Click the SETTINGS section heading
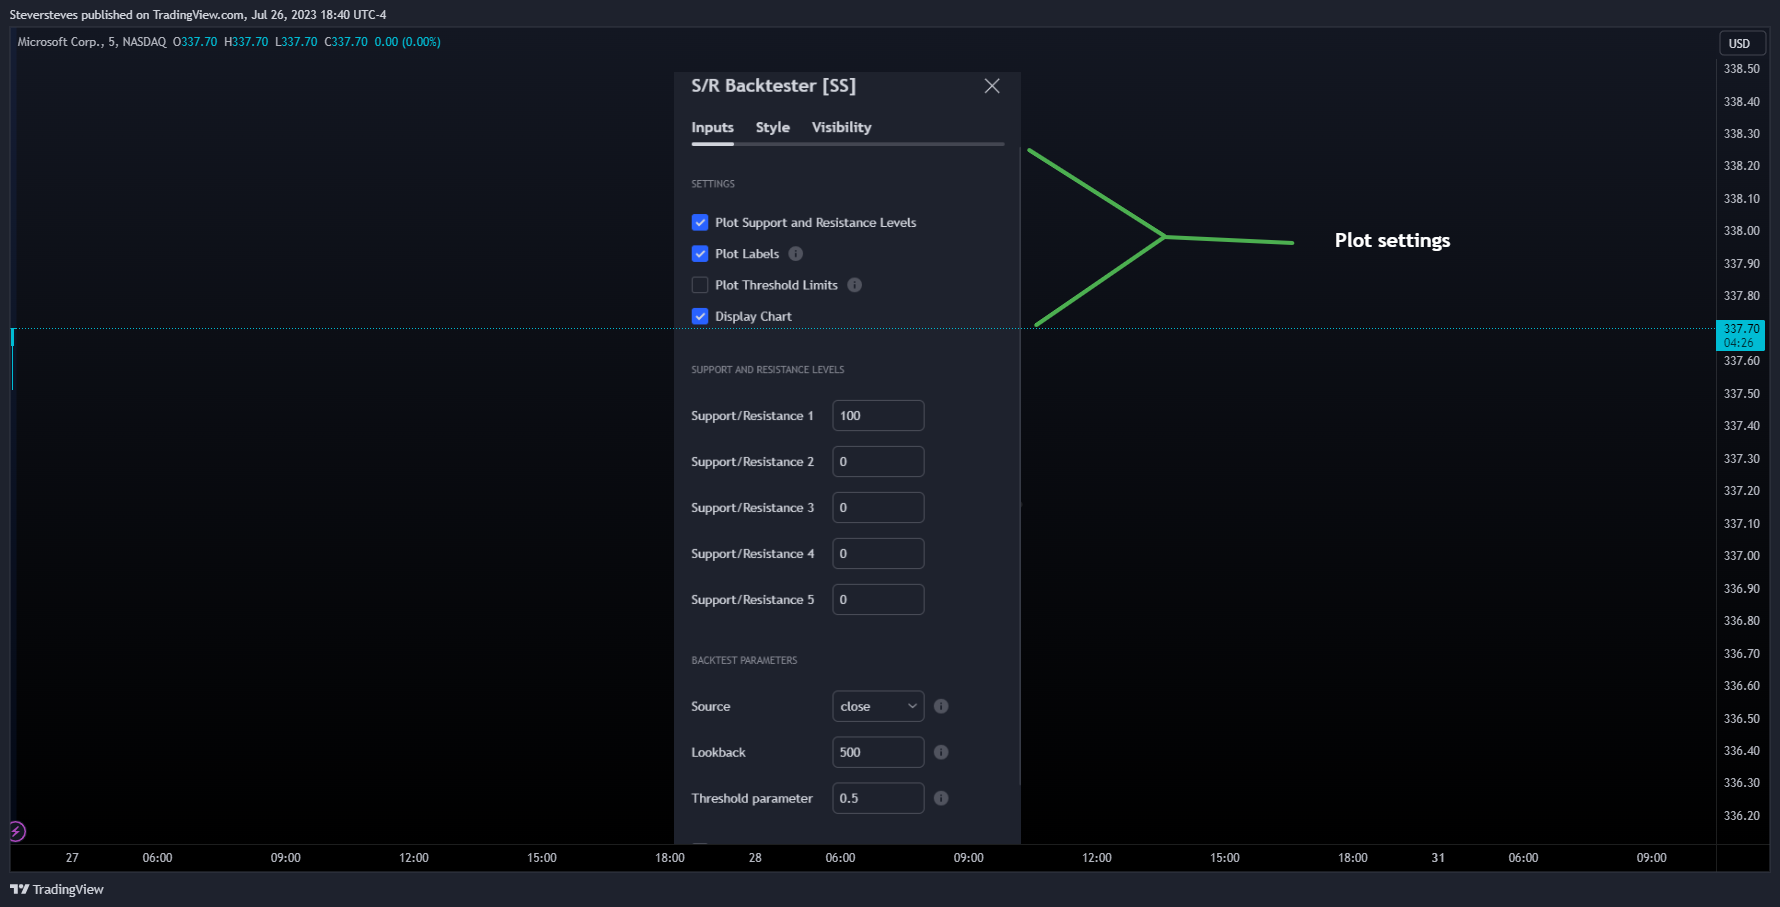Image resolution: width=1780 pixels, height=907 pixels. (x=713, y=184)
